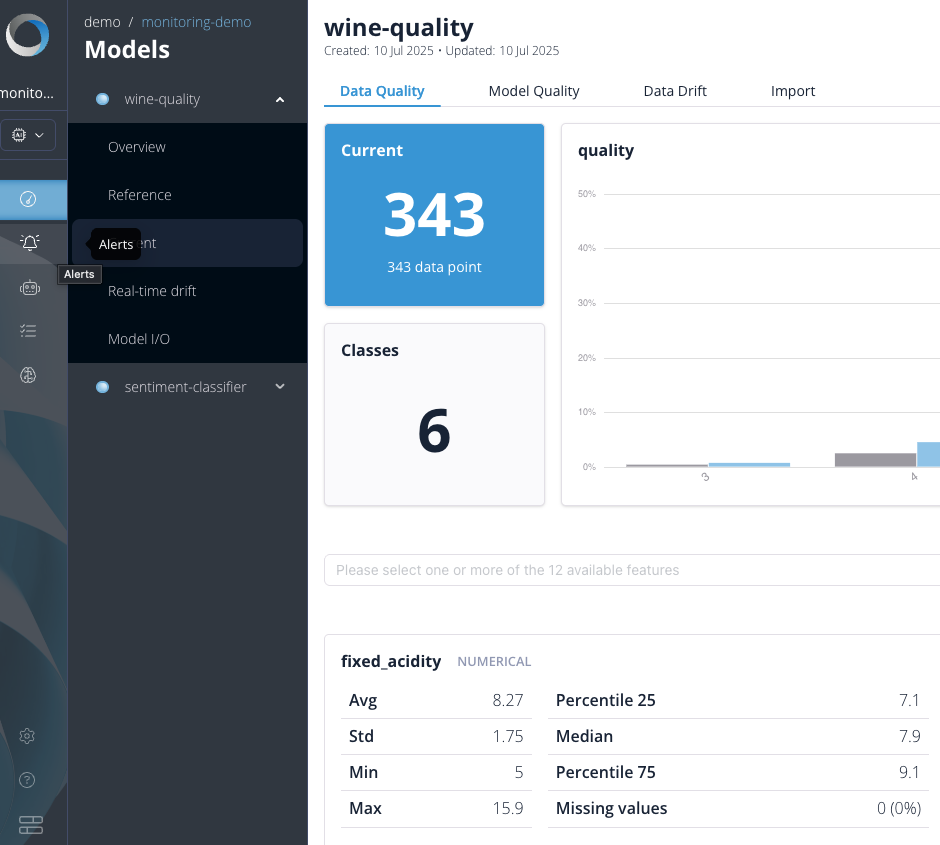This screenshot has height=845, width=940.
Task: Open the help question mark icon
Action: pos(27,780)
